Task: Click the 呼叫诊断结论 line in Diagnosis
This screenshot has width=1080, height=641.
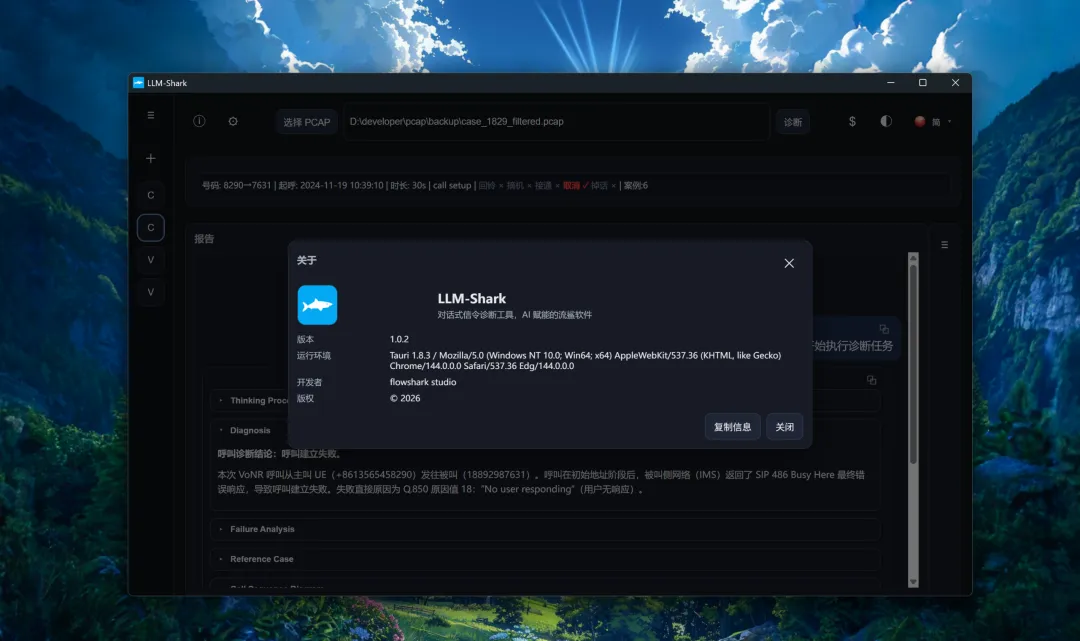Action: pos(280,454)
